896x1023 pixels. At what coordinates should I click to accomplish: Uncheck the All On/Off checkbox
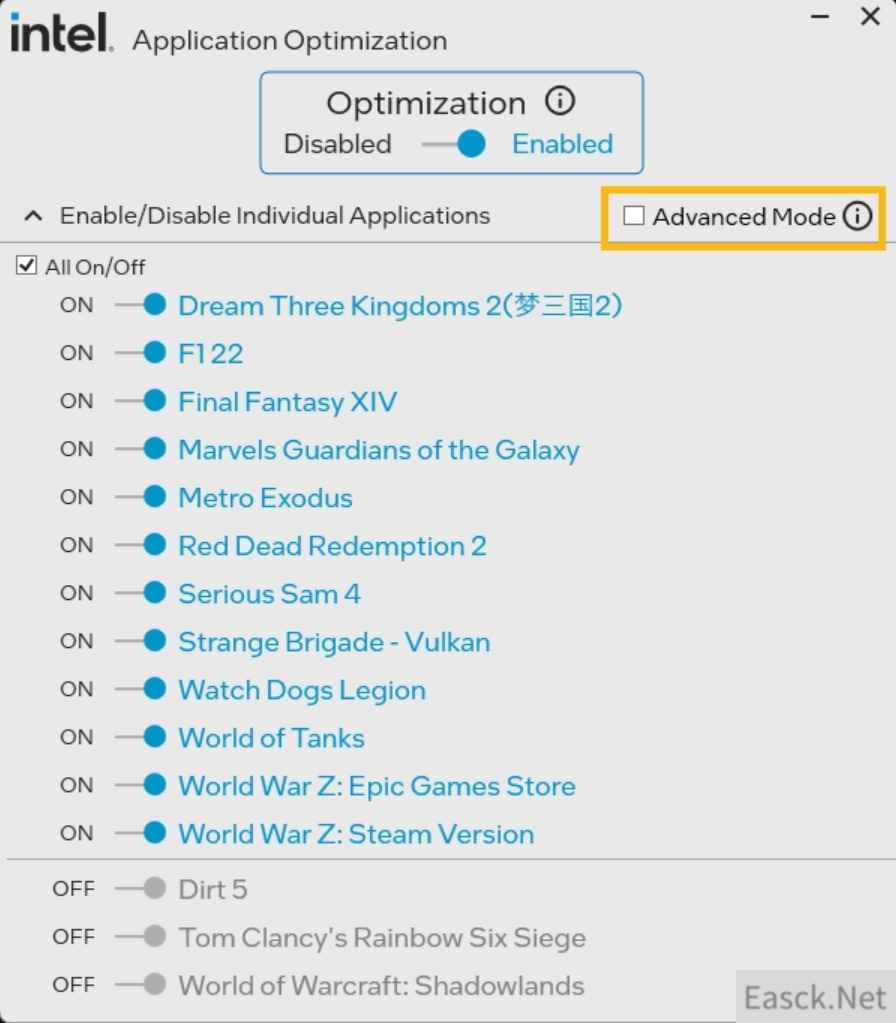(26, 266)
